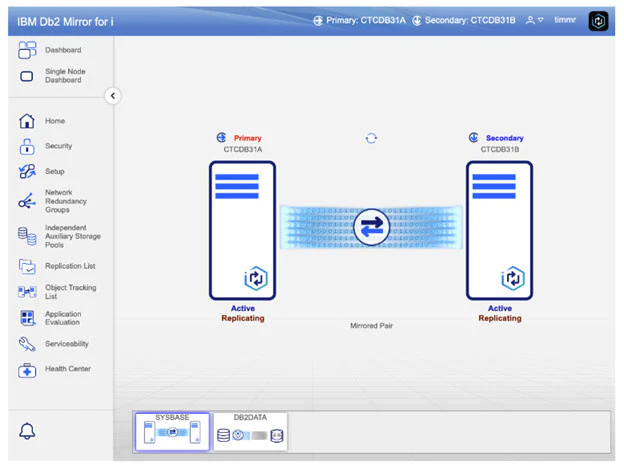Open Application Evaluation page
Viewport: 624px width, 469px height.
coord(63,318)
